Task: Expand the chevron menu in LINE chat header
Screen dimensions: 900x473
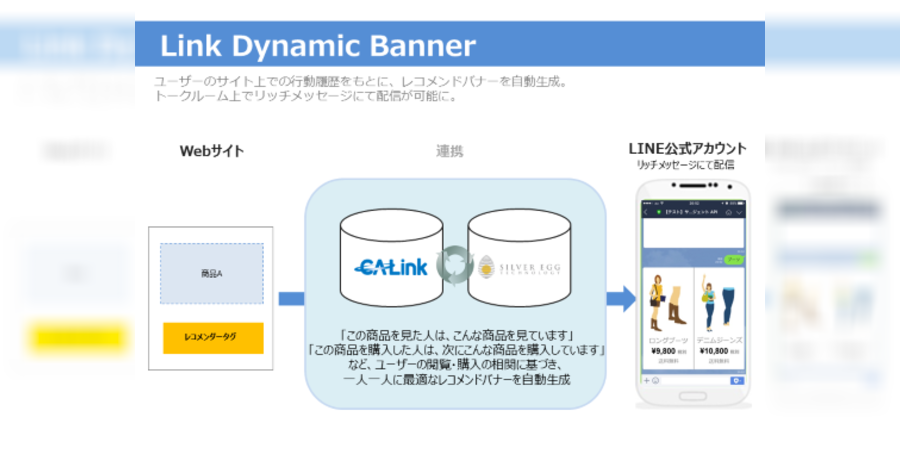Action: click(x=739, y=212)
